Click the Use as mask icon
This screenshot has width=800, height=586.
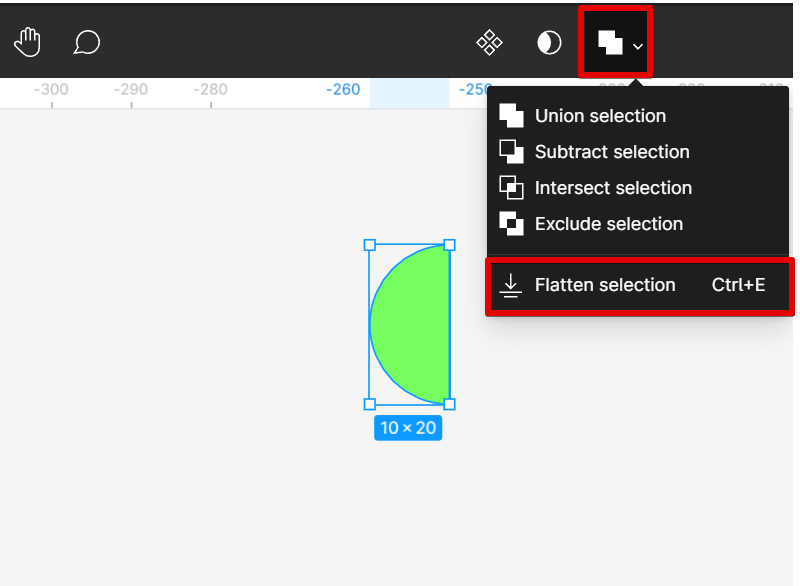click(549, 42)
